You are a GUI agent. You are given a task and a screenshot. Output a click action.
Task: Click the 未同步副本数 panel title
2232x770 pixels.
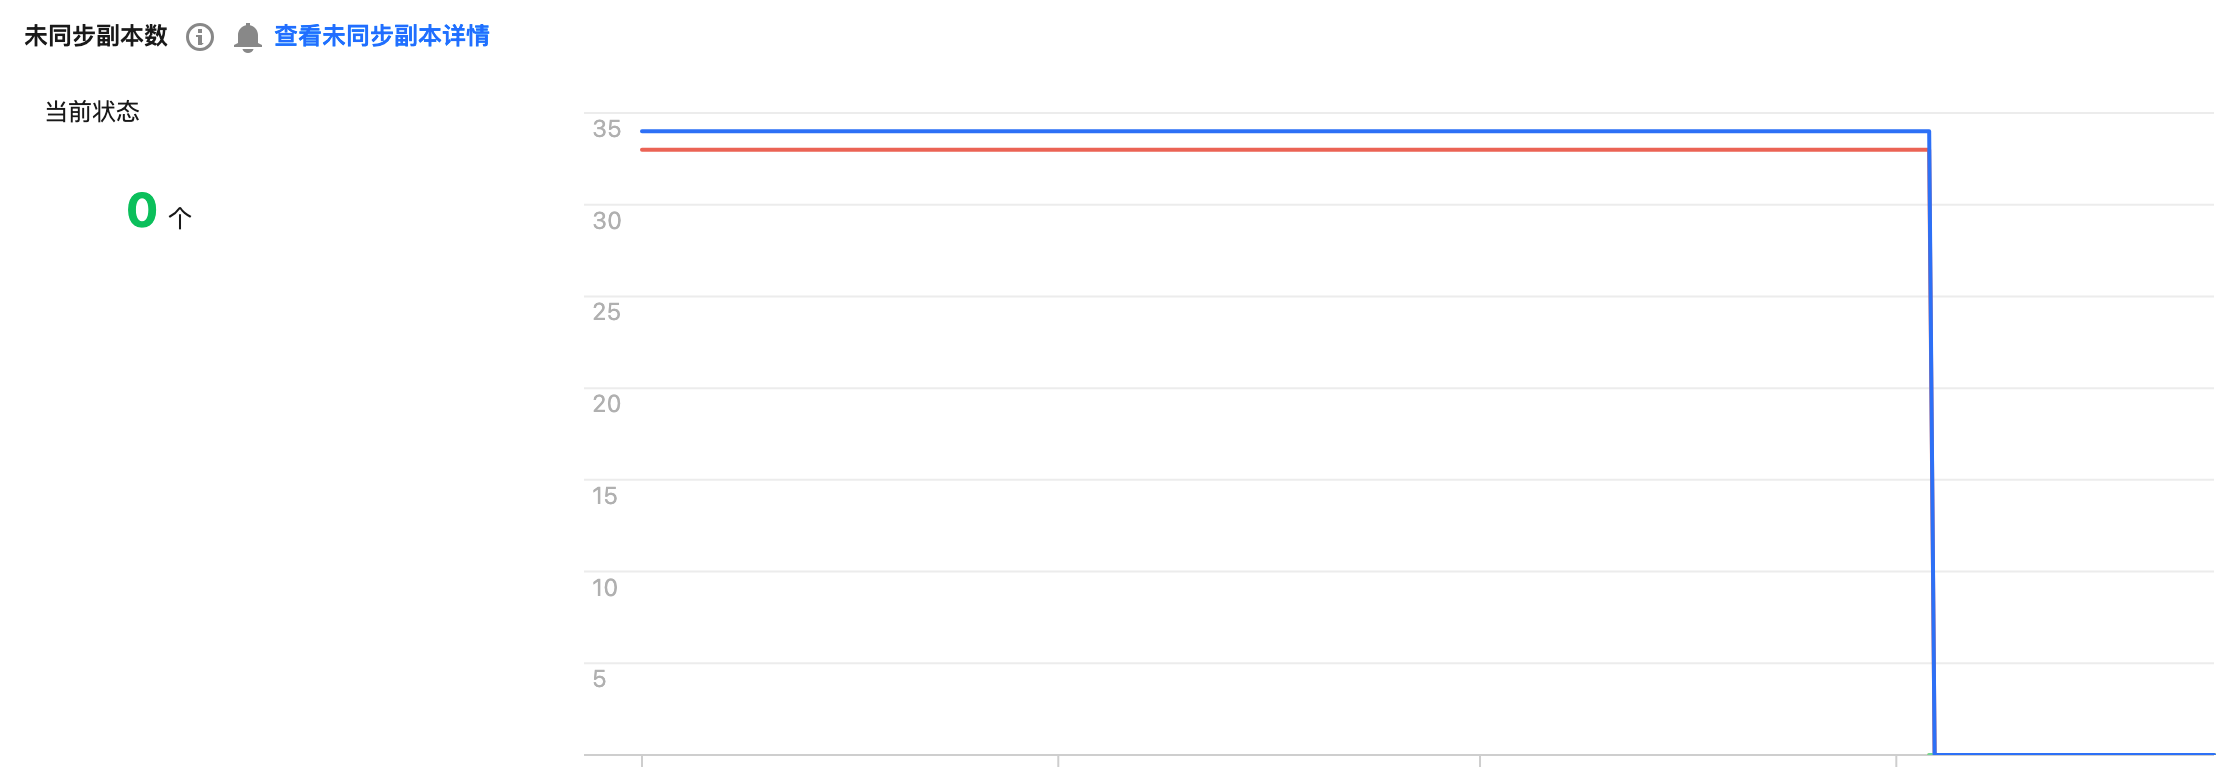(96, 36)
